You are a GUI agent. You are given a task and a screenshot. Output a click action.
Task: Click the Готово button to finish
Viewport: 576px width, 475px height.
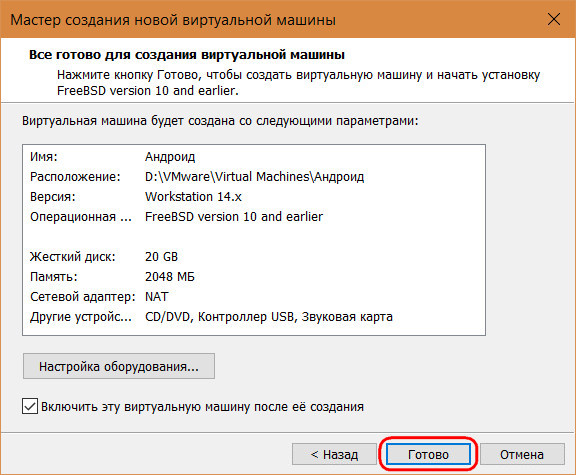[x=428, y=454]
